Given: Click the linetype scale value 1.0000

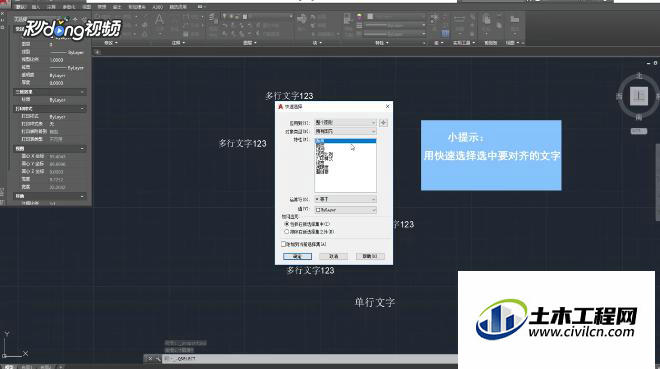Looking at the screenshot, I should pos(56,60).
